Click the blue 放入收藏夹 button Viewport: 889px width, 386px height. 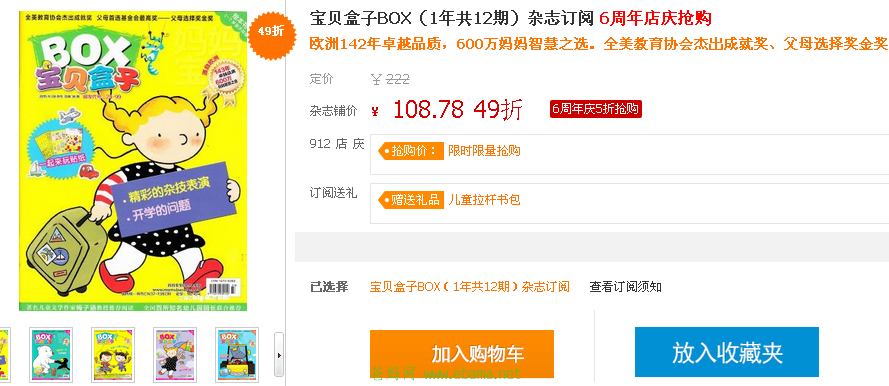coord(727,352)
